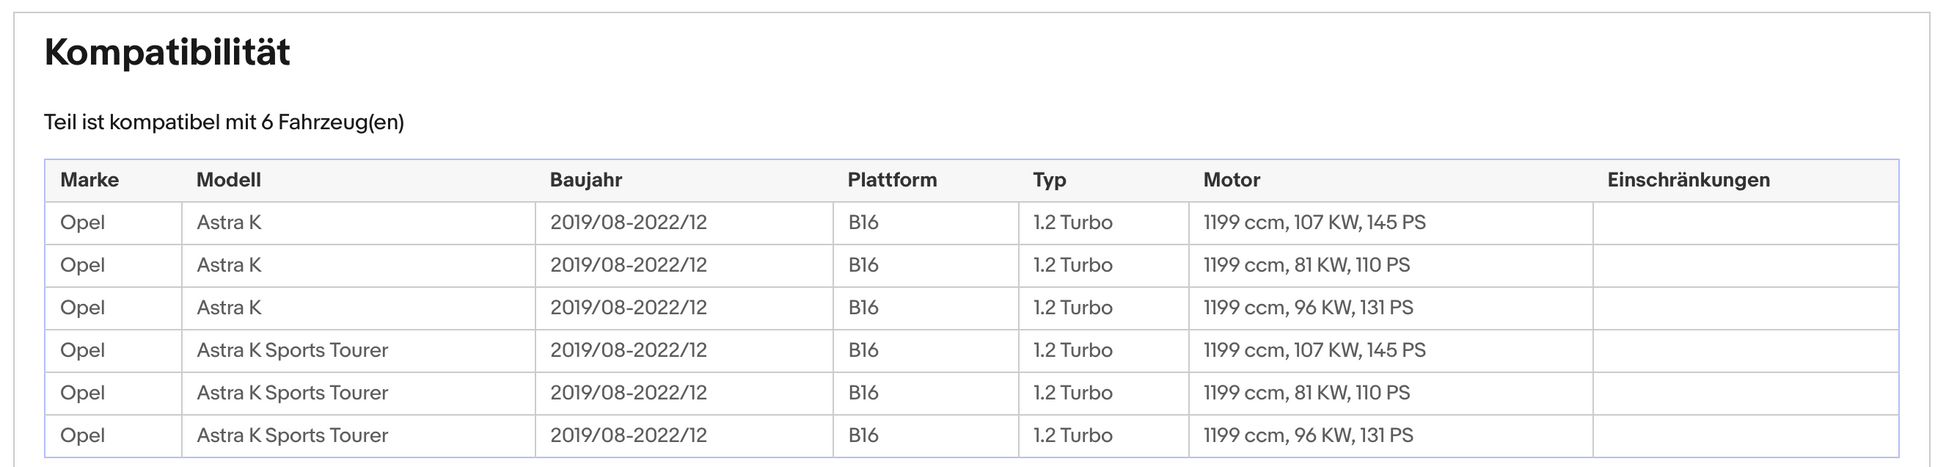Viewport: 1946px width, 467px height.
Task: Click the '1199 ccm, 107 KW, 145 PS' cell in first row
Action: pyautogui.click(x=1390, y=223)
